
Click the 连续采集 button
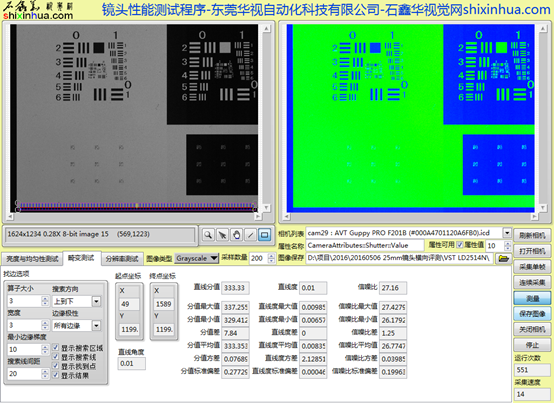pos(532,282)
